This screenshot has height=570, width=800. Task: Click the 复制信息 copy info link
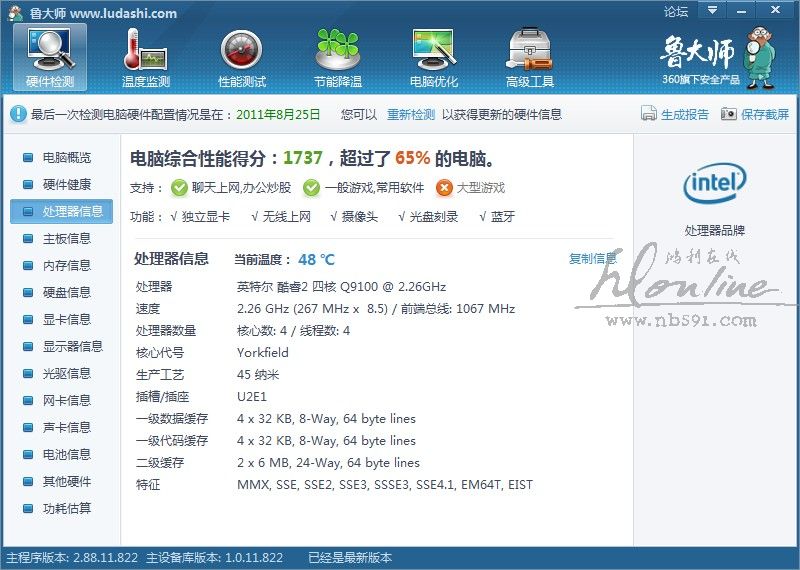592,259
